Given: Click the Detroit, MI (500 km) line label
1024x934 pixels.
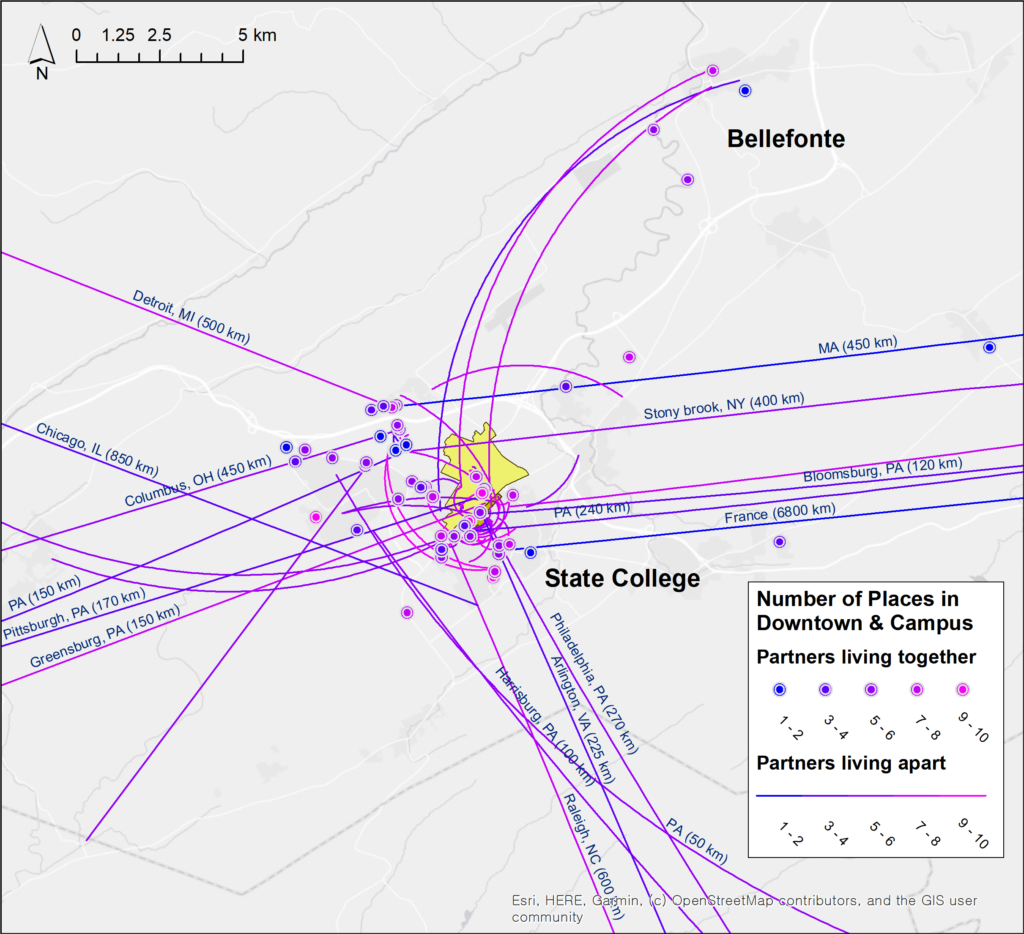Looking at the screenshot, I should [x=190, y=315].
